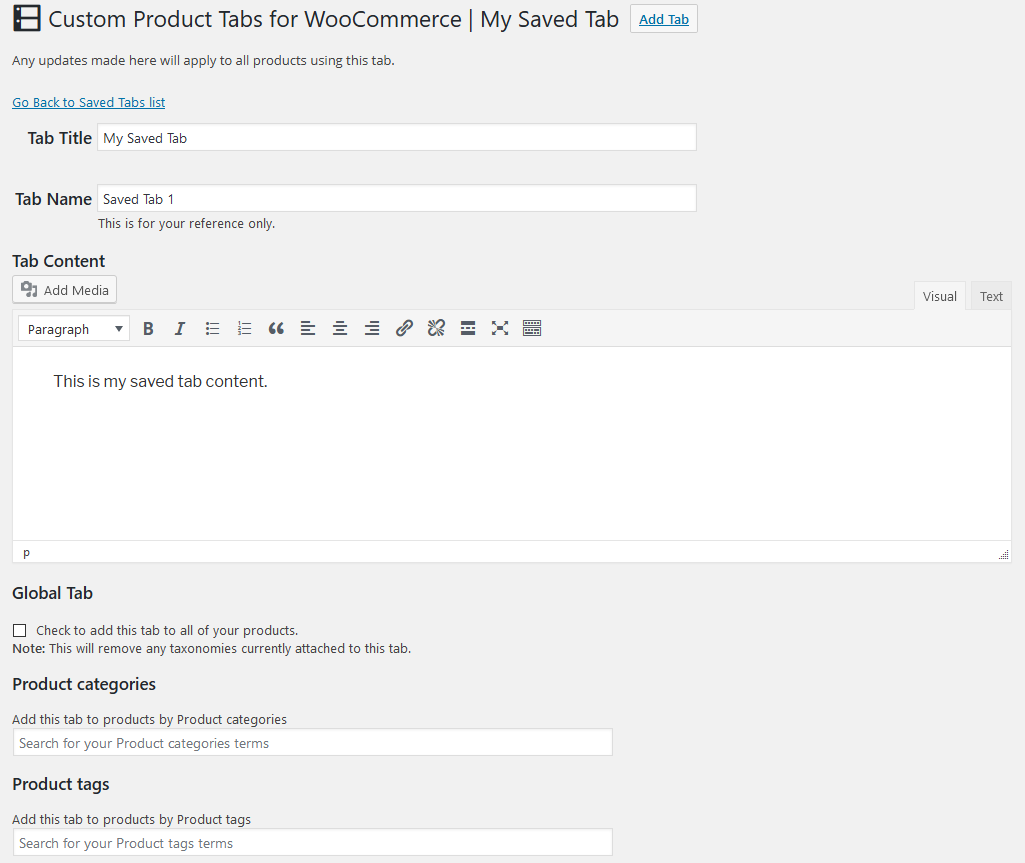Click the Product categories search field
Viewport: 1025px width, 863px height.
[312, 743]
